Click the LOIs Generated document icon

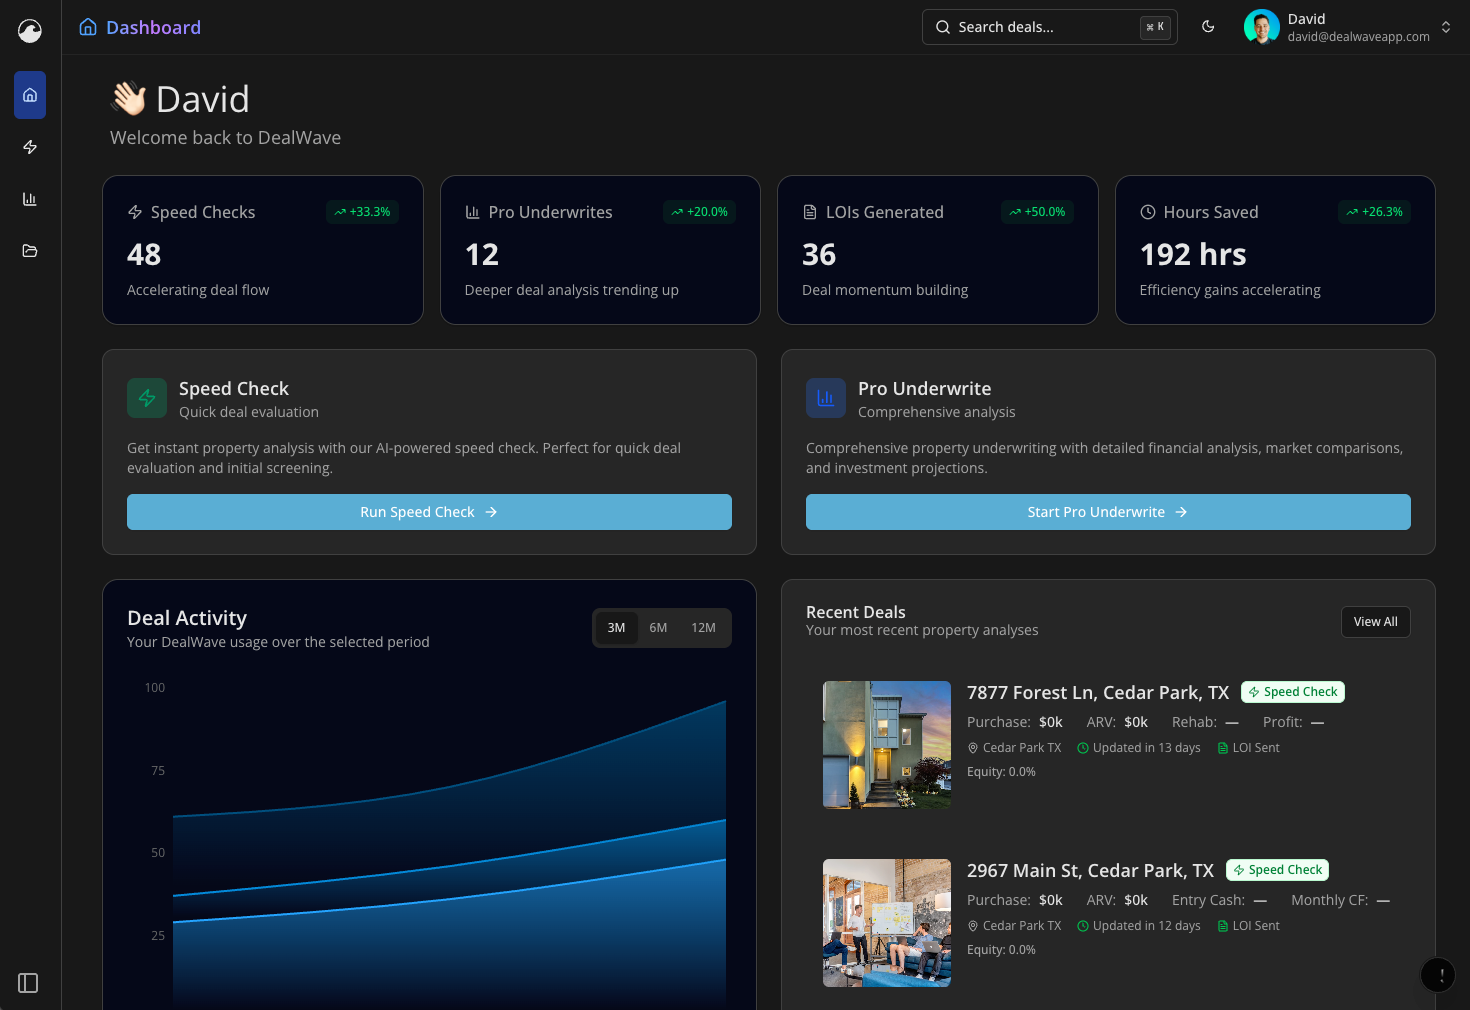[x=810, y=212]
